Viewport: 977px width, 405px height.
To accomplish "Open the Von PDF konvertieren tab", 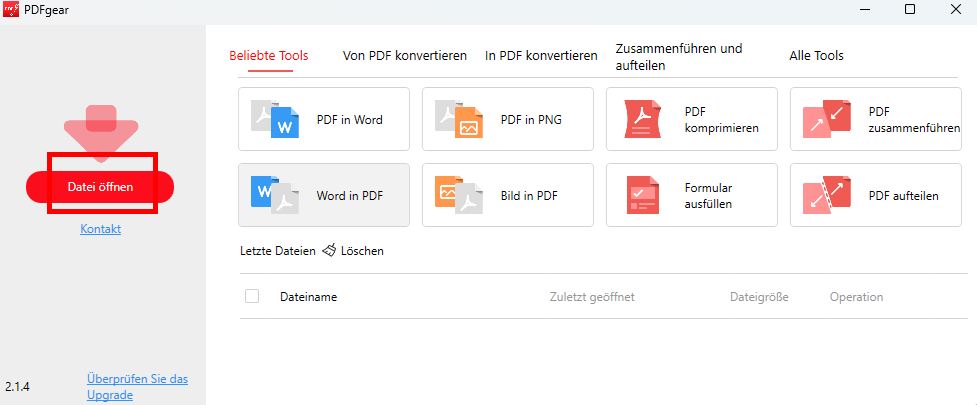I will (x=404, y=56).
